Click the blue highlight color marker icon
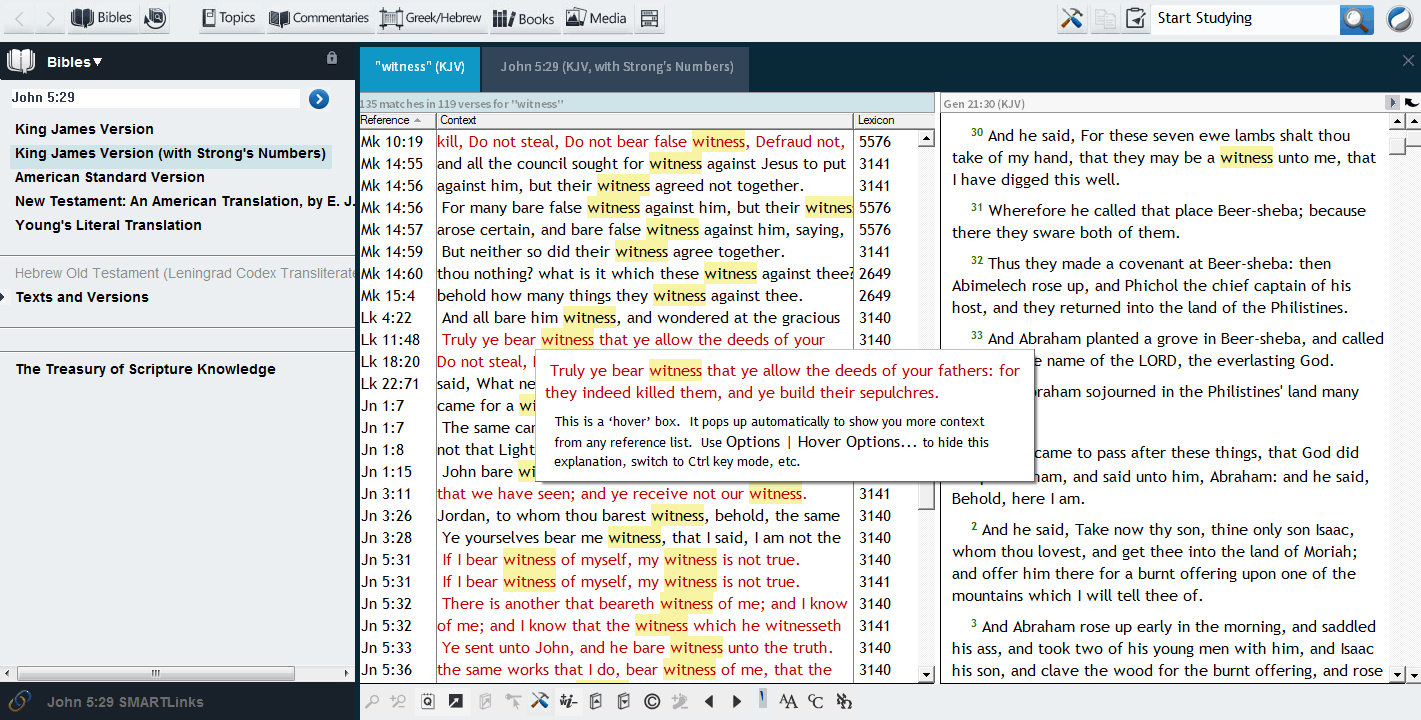Viewport: 1421px width, 720px height. point(763,698)
